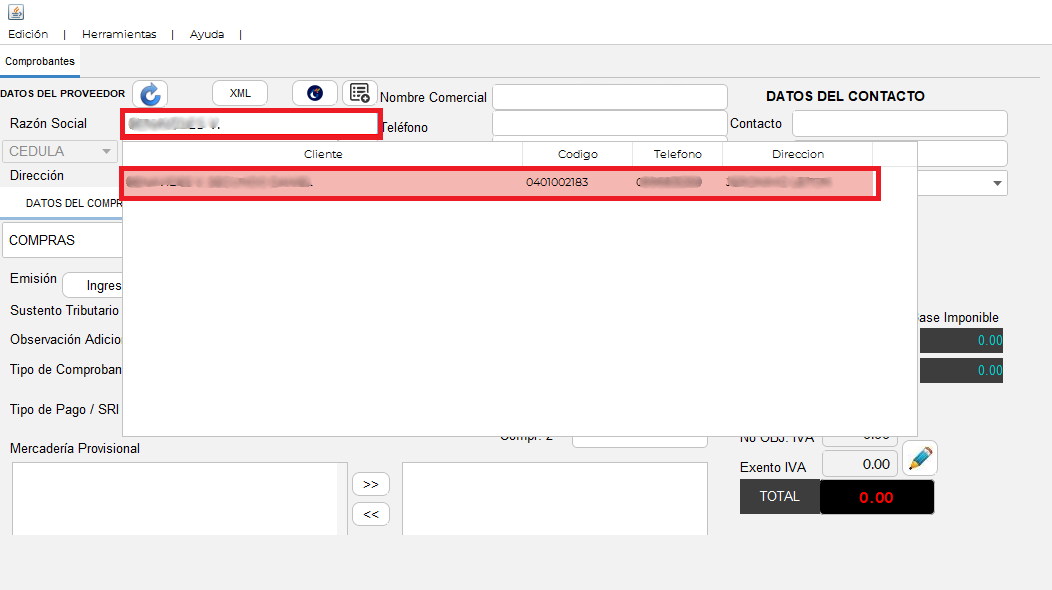
Task: Click the >> move-right button
Action: pyautogui.click(x=371, y=484)
